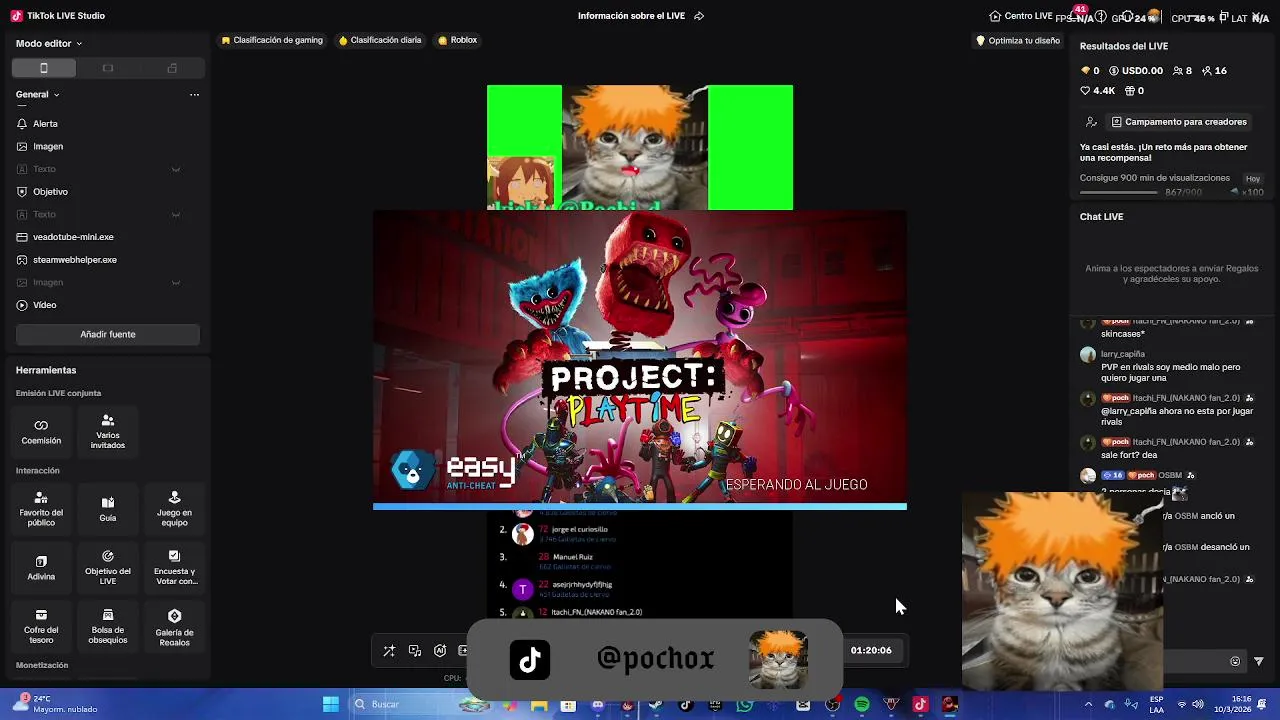Open Bolsa de obsequios tool
This screenshot has height=720, width=1280.
pos(108,627)
